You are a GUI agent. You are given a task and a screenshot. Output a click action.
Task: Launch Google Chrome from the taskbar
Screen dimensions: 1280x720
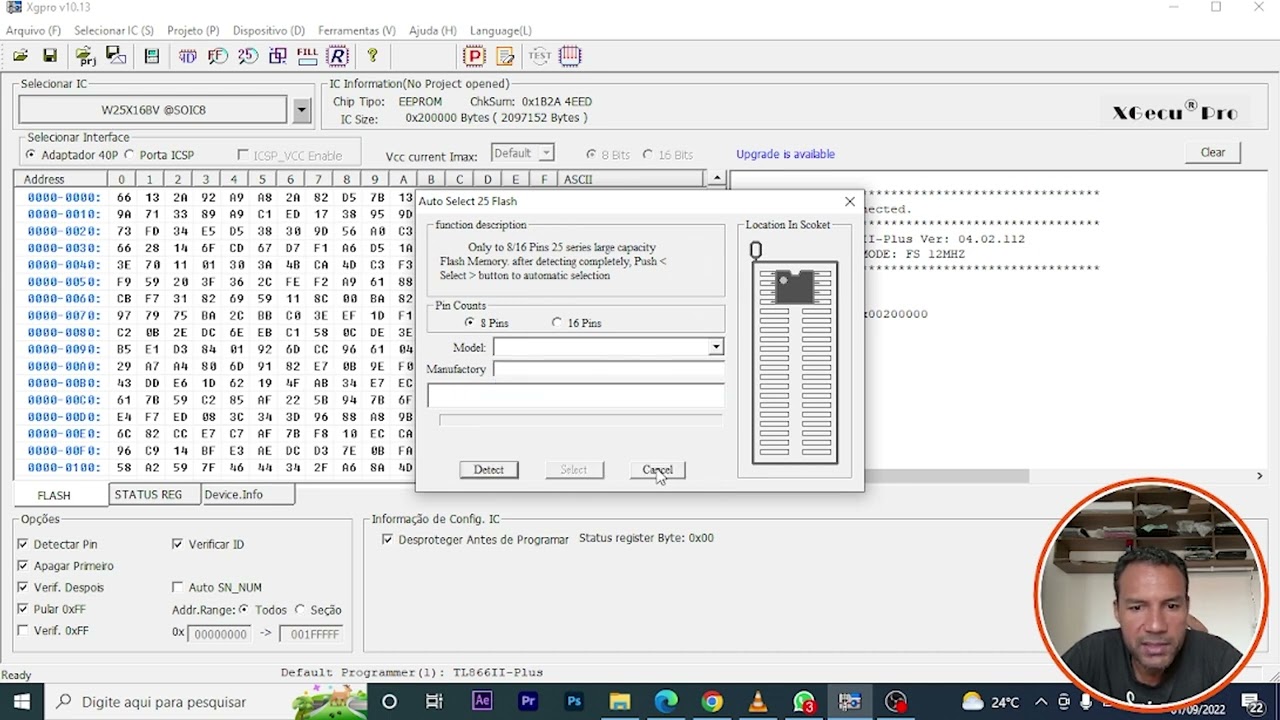712,701
